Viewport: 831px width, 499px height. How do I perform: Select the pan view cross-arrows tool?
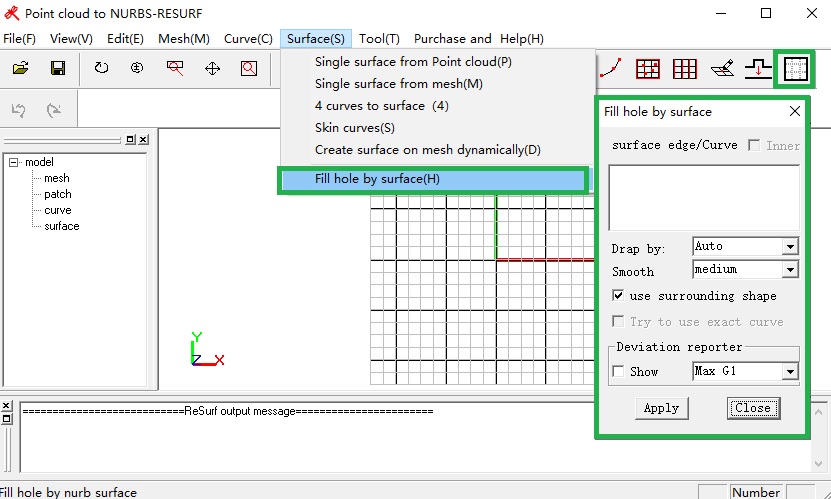tap(212, 68)
